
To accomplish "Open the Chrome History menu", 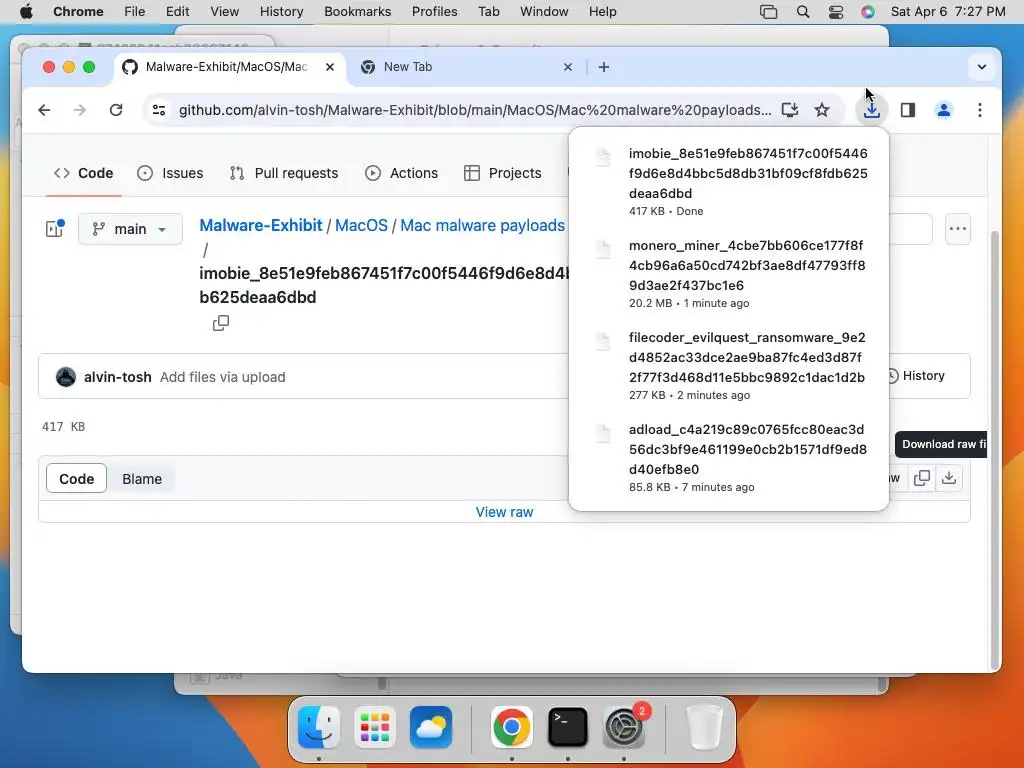I will tap(281, 12).
